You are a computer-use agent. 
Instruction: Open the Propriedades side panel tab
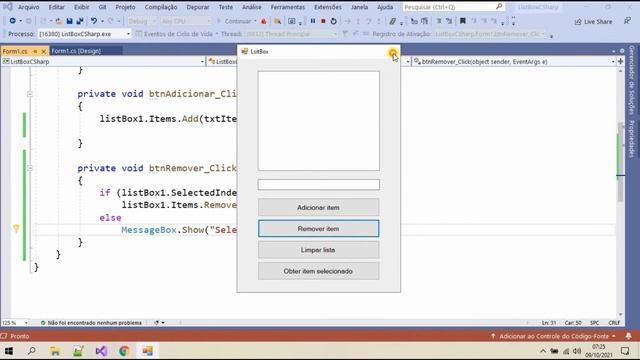click(632, 139)
